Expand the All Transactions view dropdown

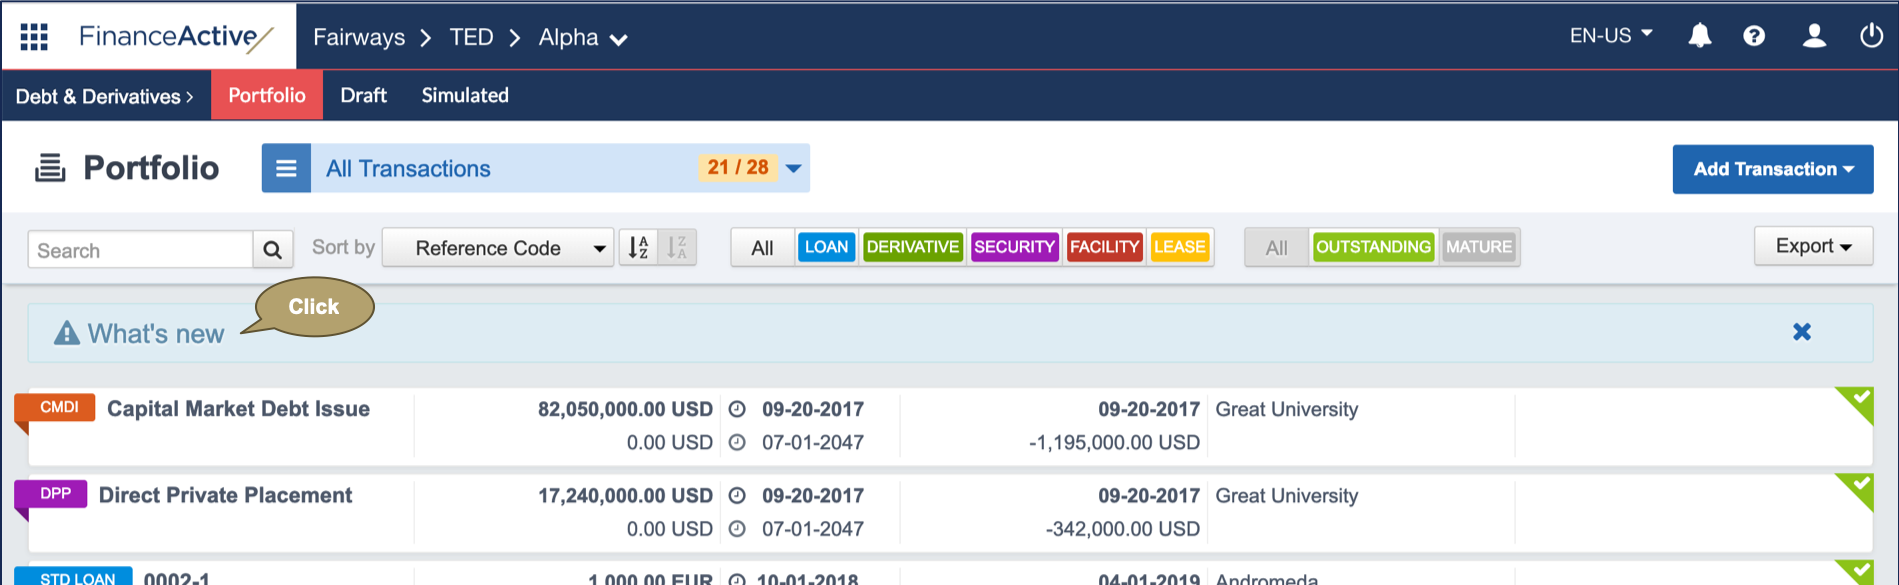(x=794, y=168)
